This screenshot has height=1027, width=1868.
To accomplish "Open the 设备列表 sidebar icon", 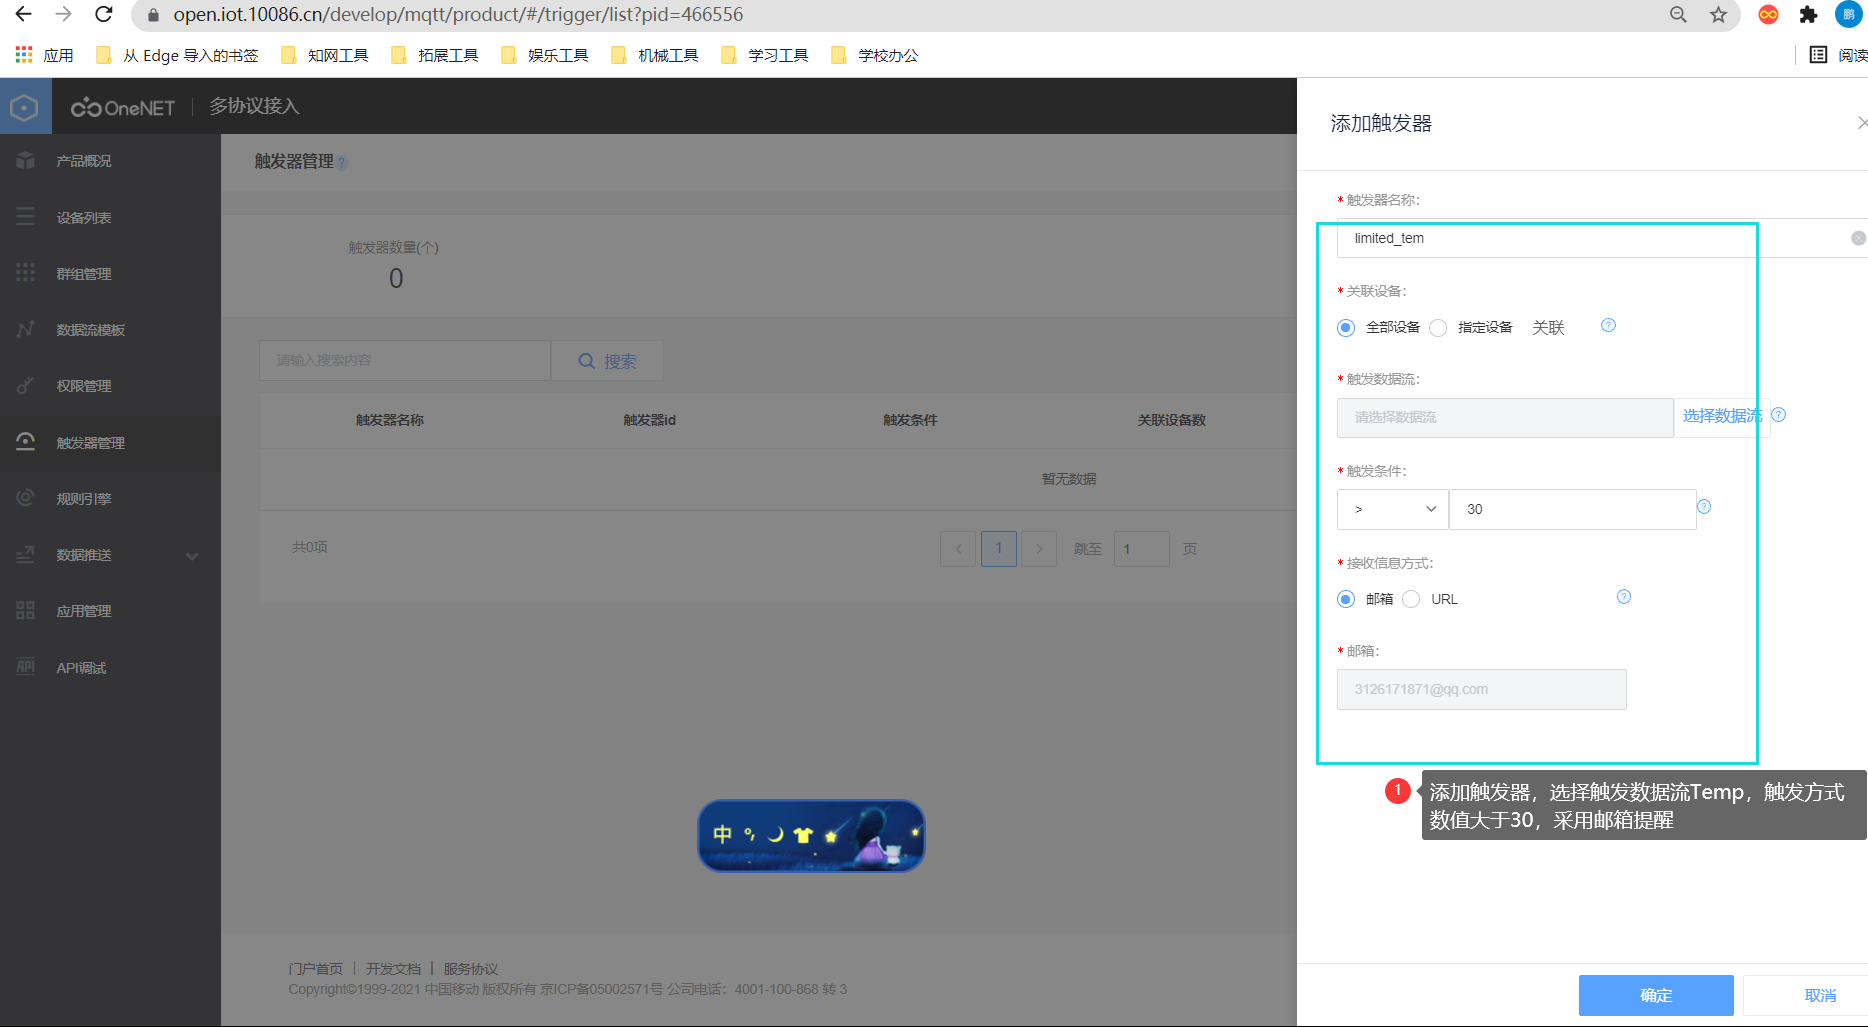I will [x=85, y=216].
